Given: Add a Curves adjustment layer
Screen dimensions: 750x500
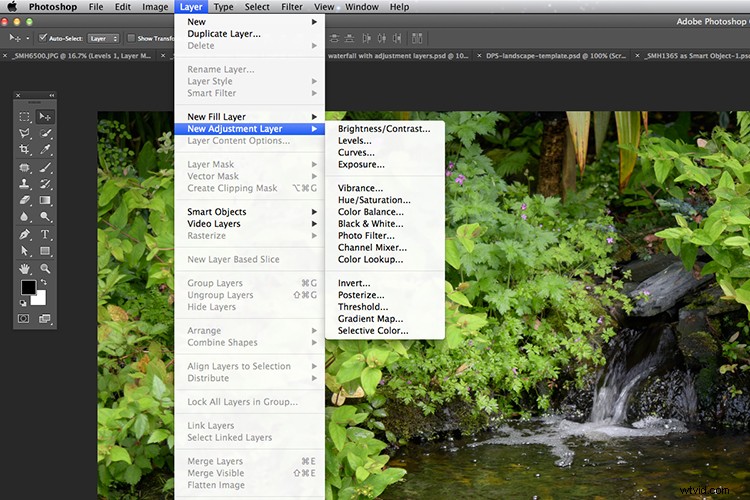Looking at the screenshot, I should (x=385, y=153).
